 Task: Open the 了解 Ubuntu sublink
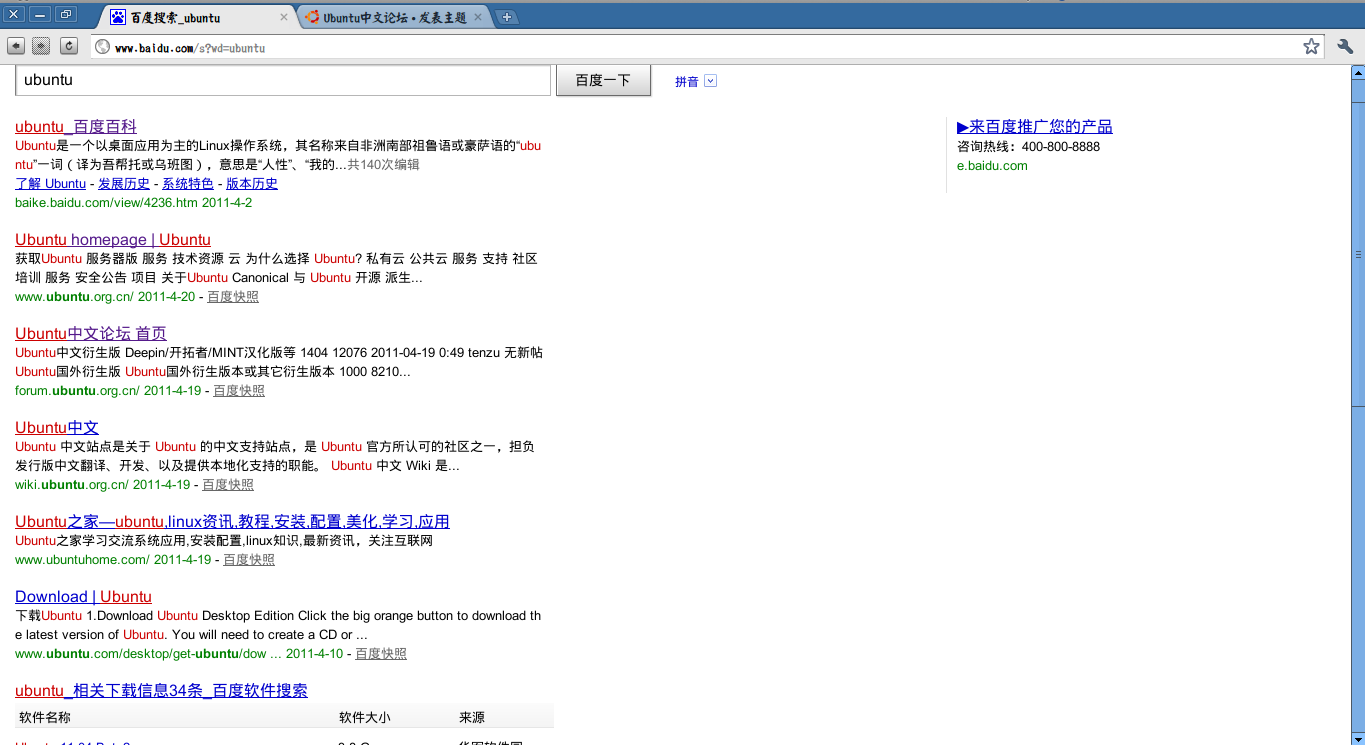pyautogui.click(x=50, y=184)
